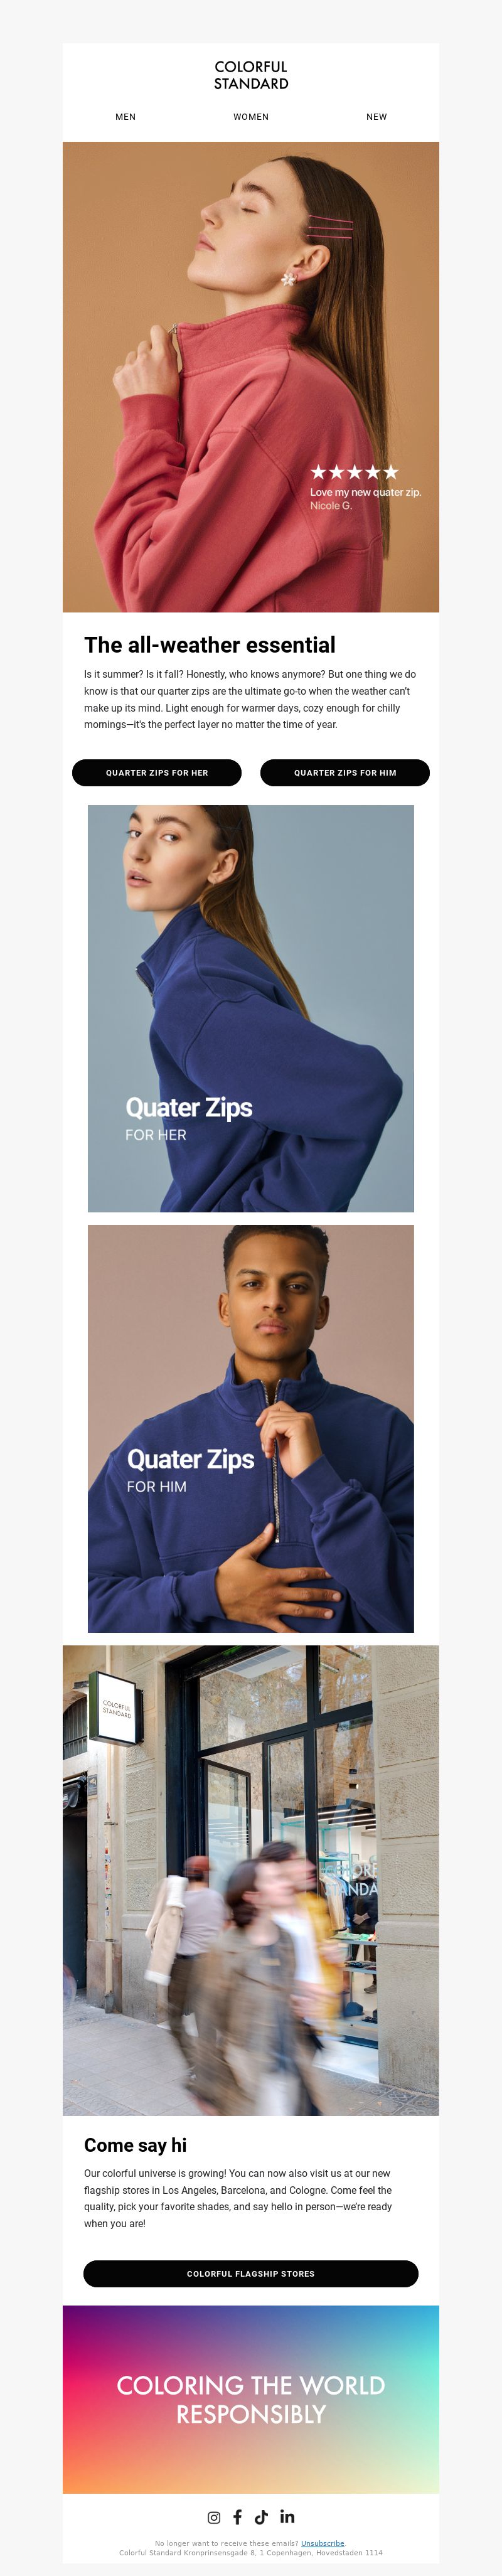
Task: Open the LinkedIn icon in footer
Action: (x=287, y=2516)
